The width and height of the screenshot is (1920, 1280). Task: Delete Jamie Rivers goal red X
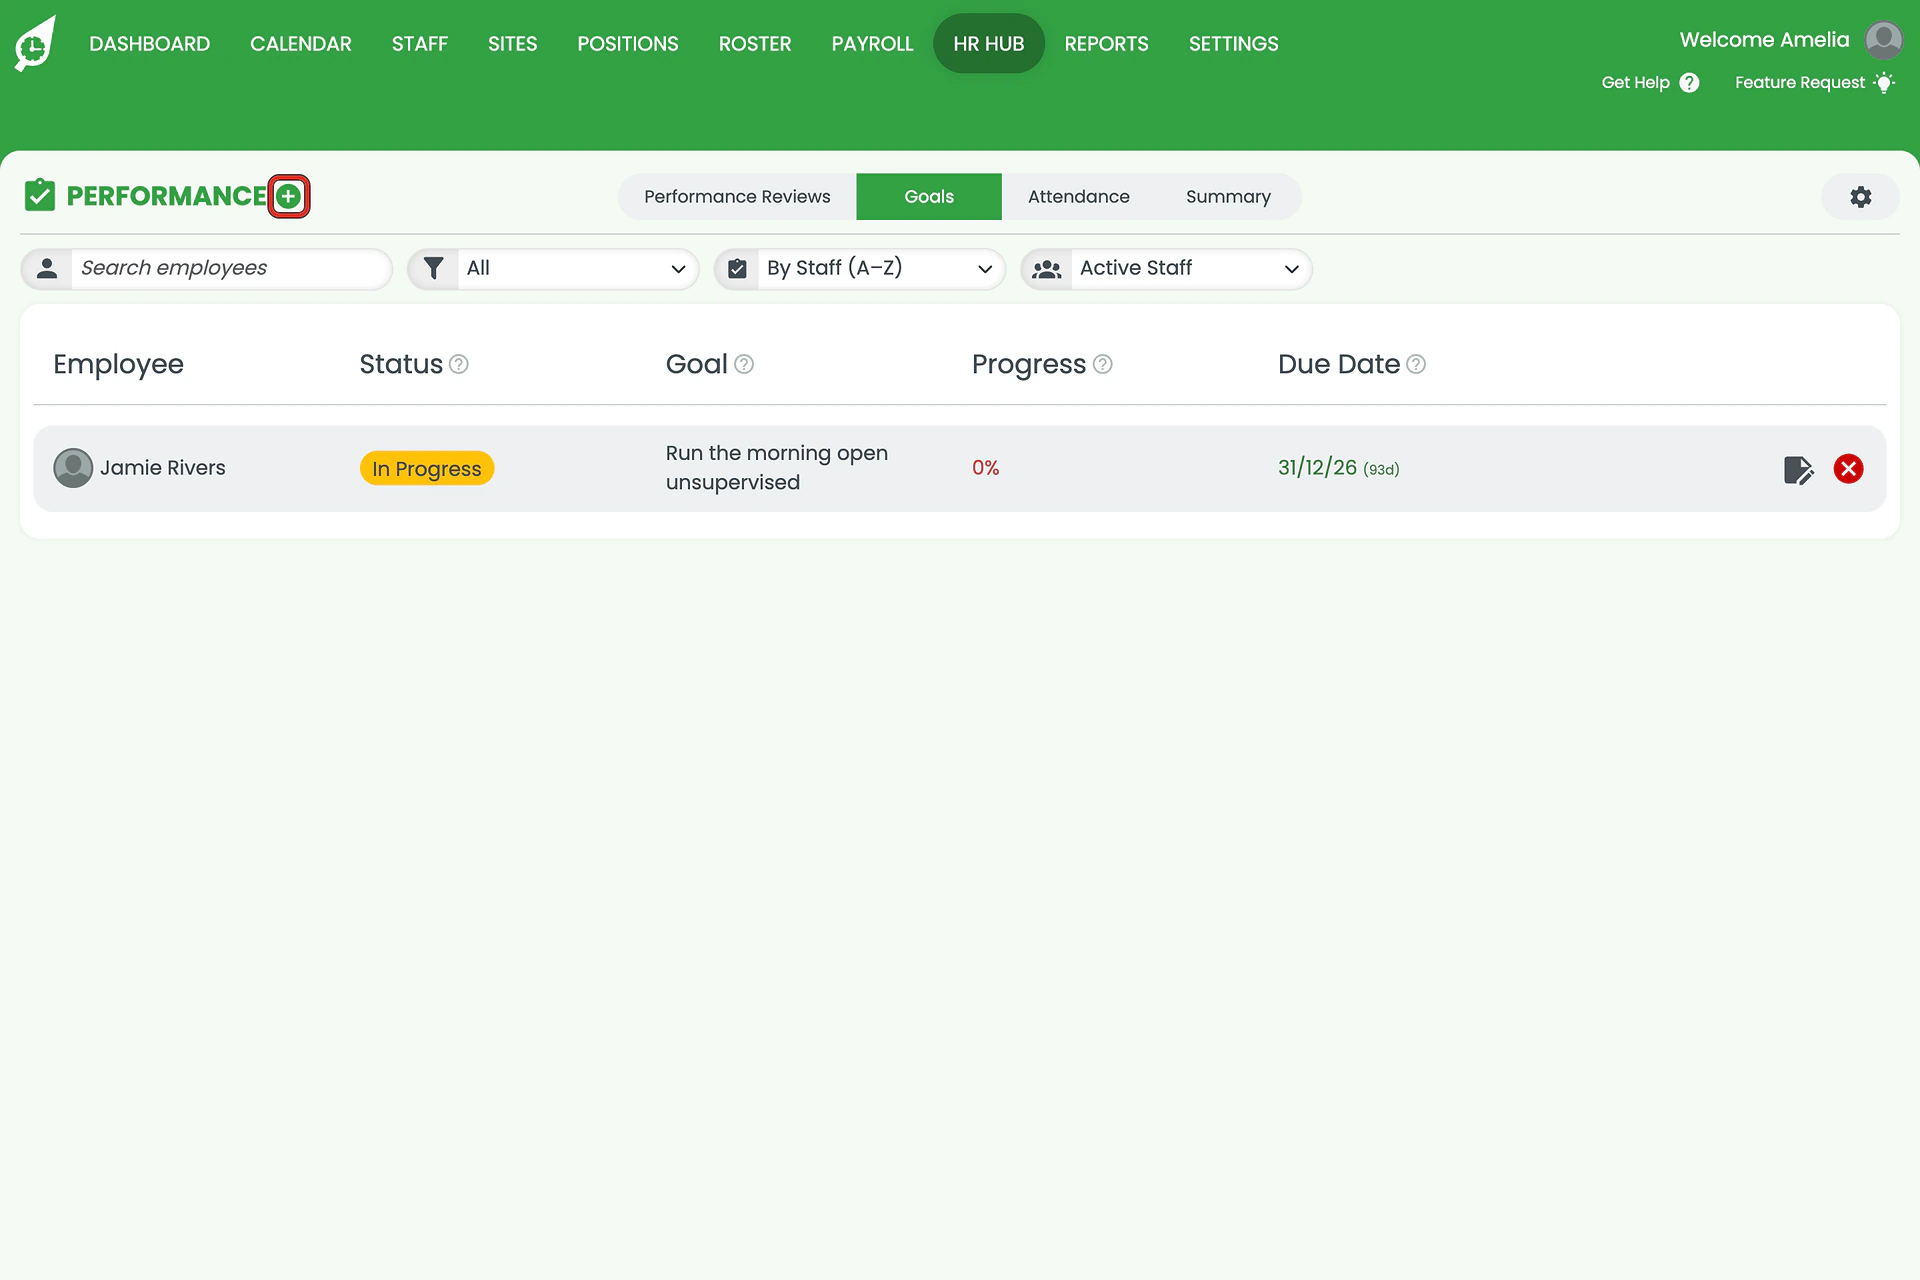[x=1848, y=469]
